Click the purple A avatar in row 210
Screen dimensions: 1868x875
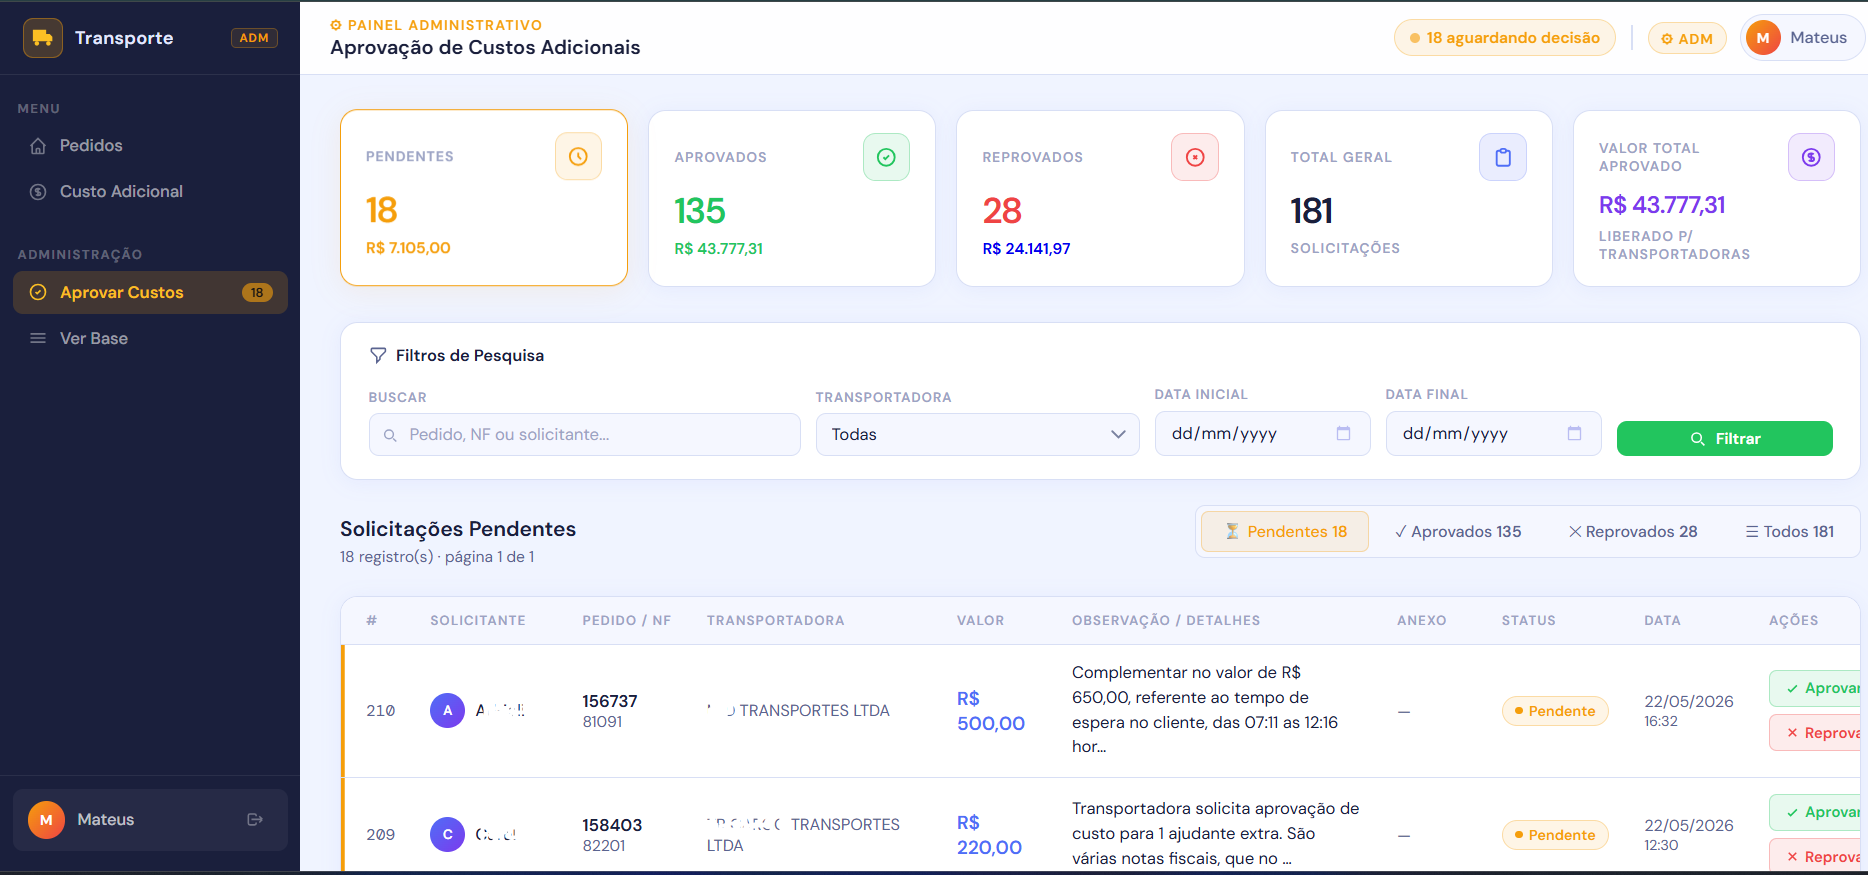(447, 711)
